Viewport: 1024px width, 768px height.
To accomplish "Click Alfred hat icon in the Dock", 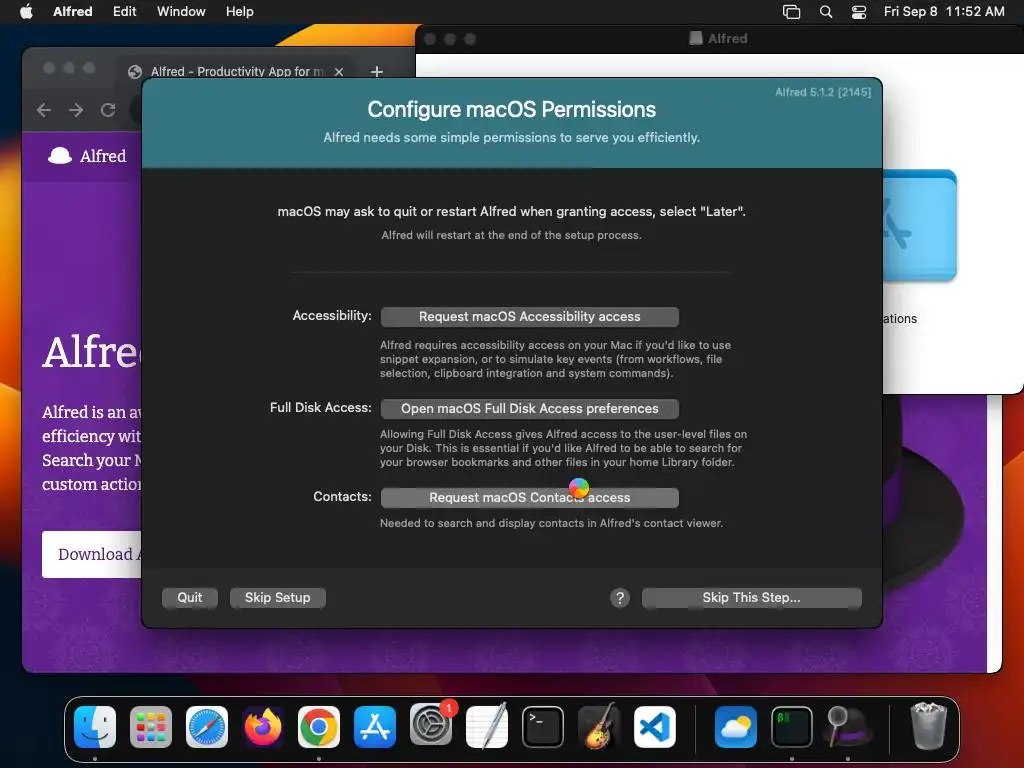I will [848, 726].
